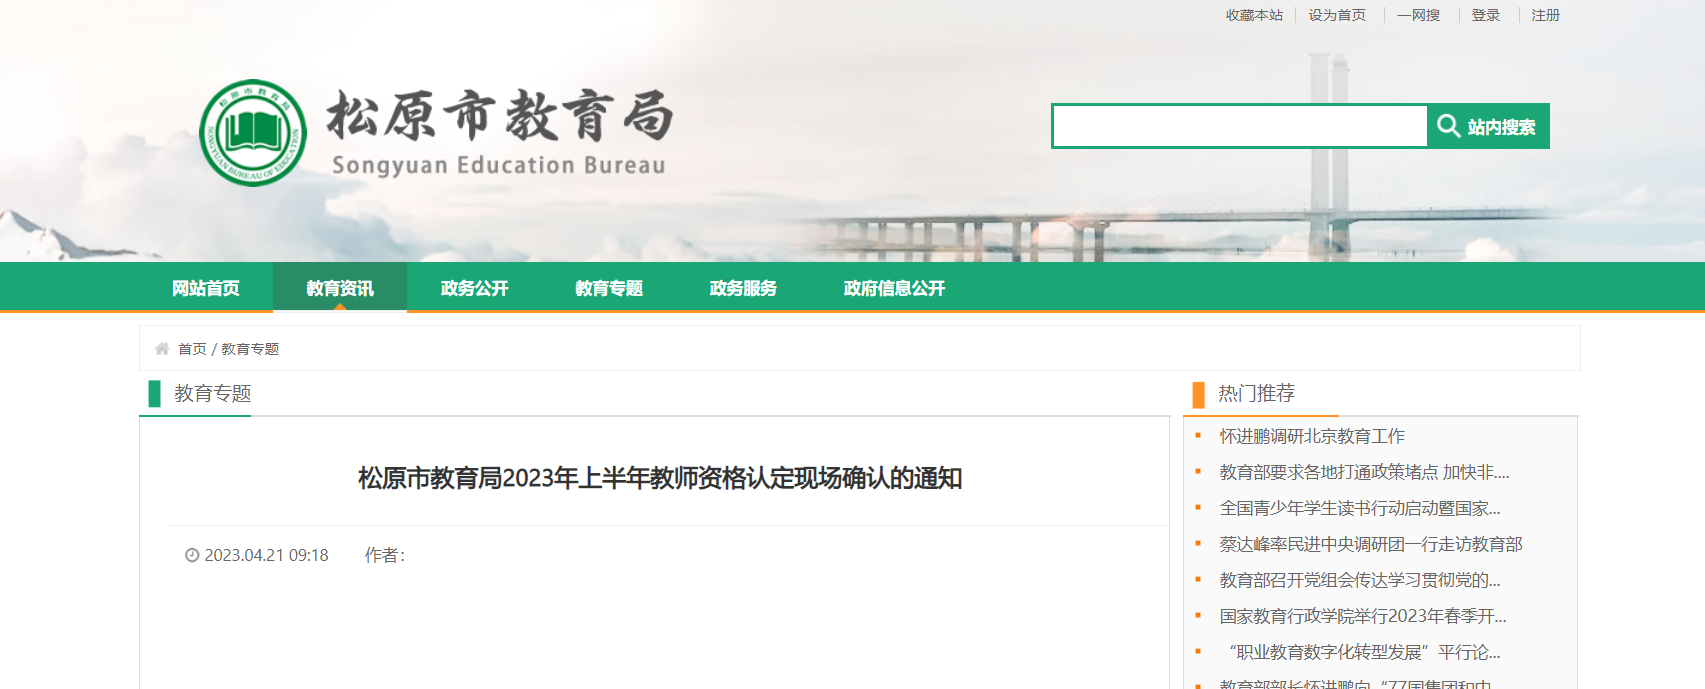Open 国家教育行政学院举行2023年春季 article

click(x=1363, y=616)
